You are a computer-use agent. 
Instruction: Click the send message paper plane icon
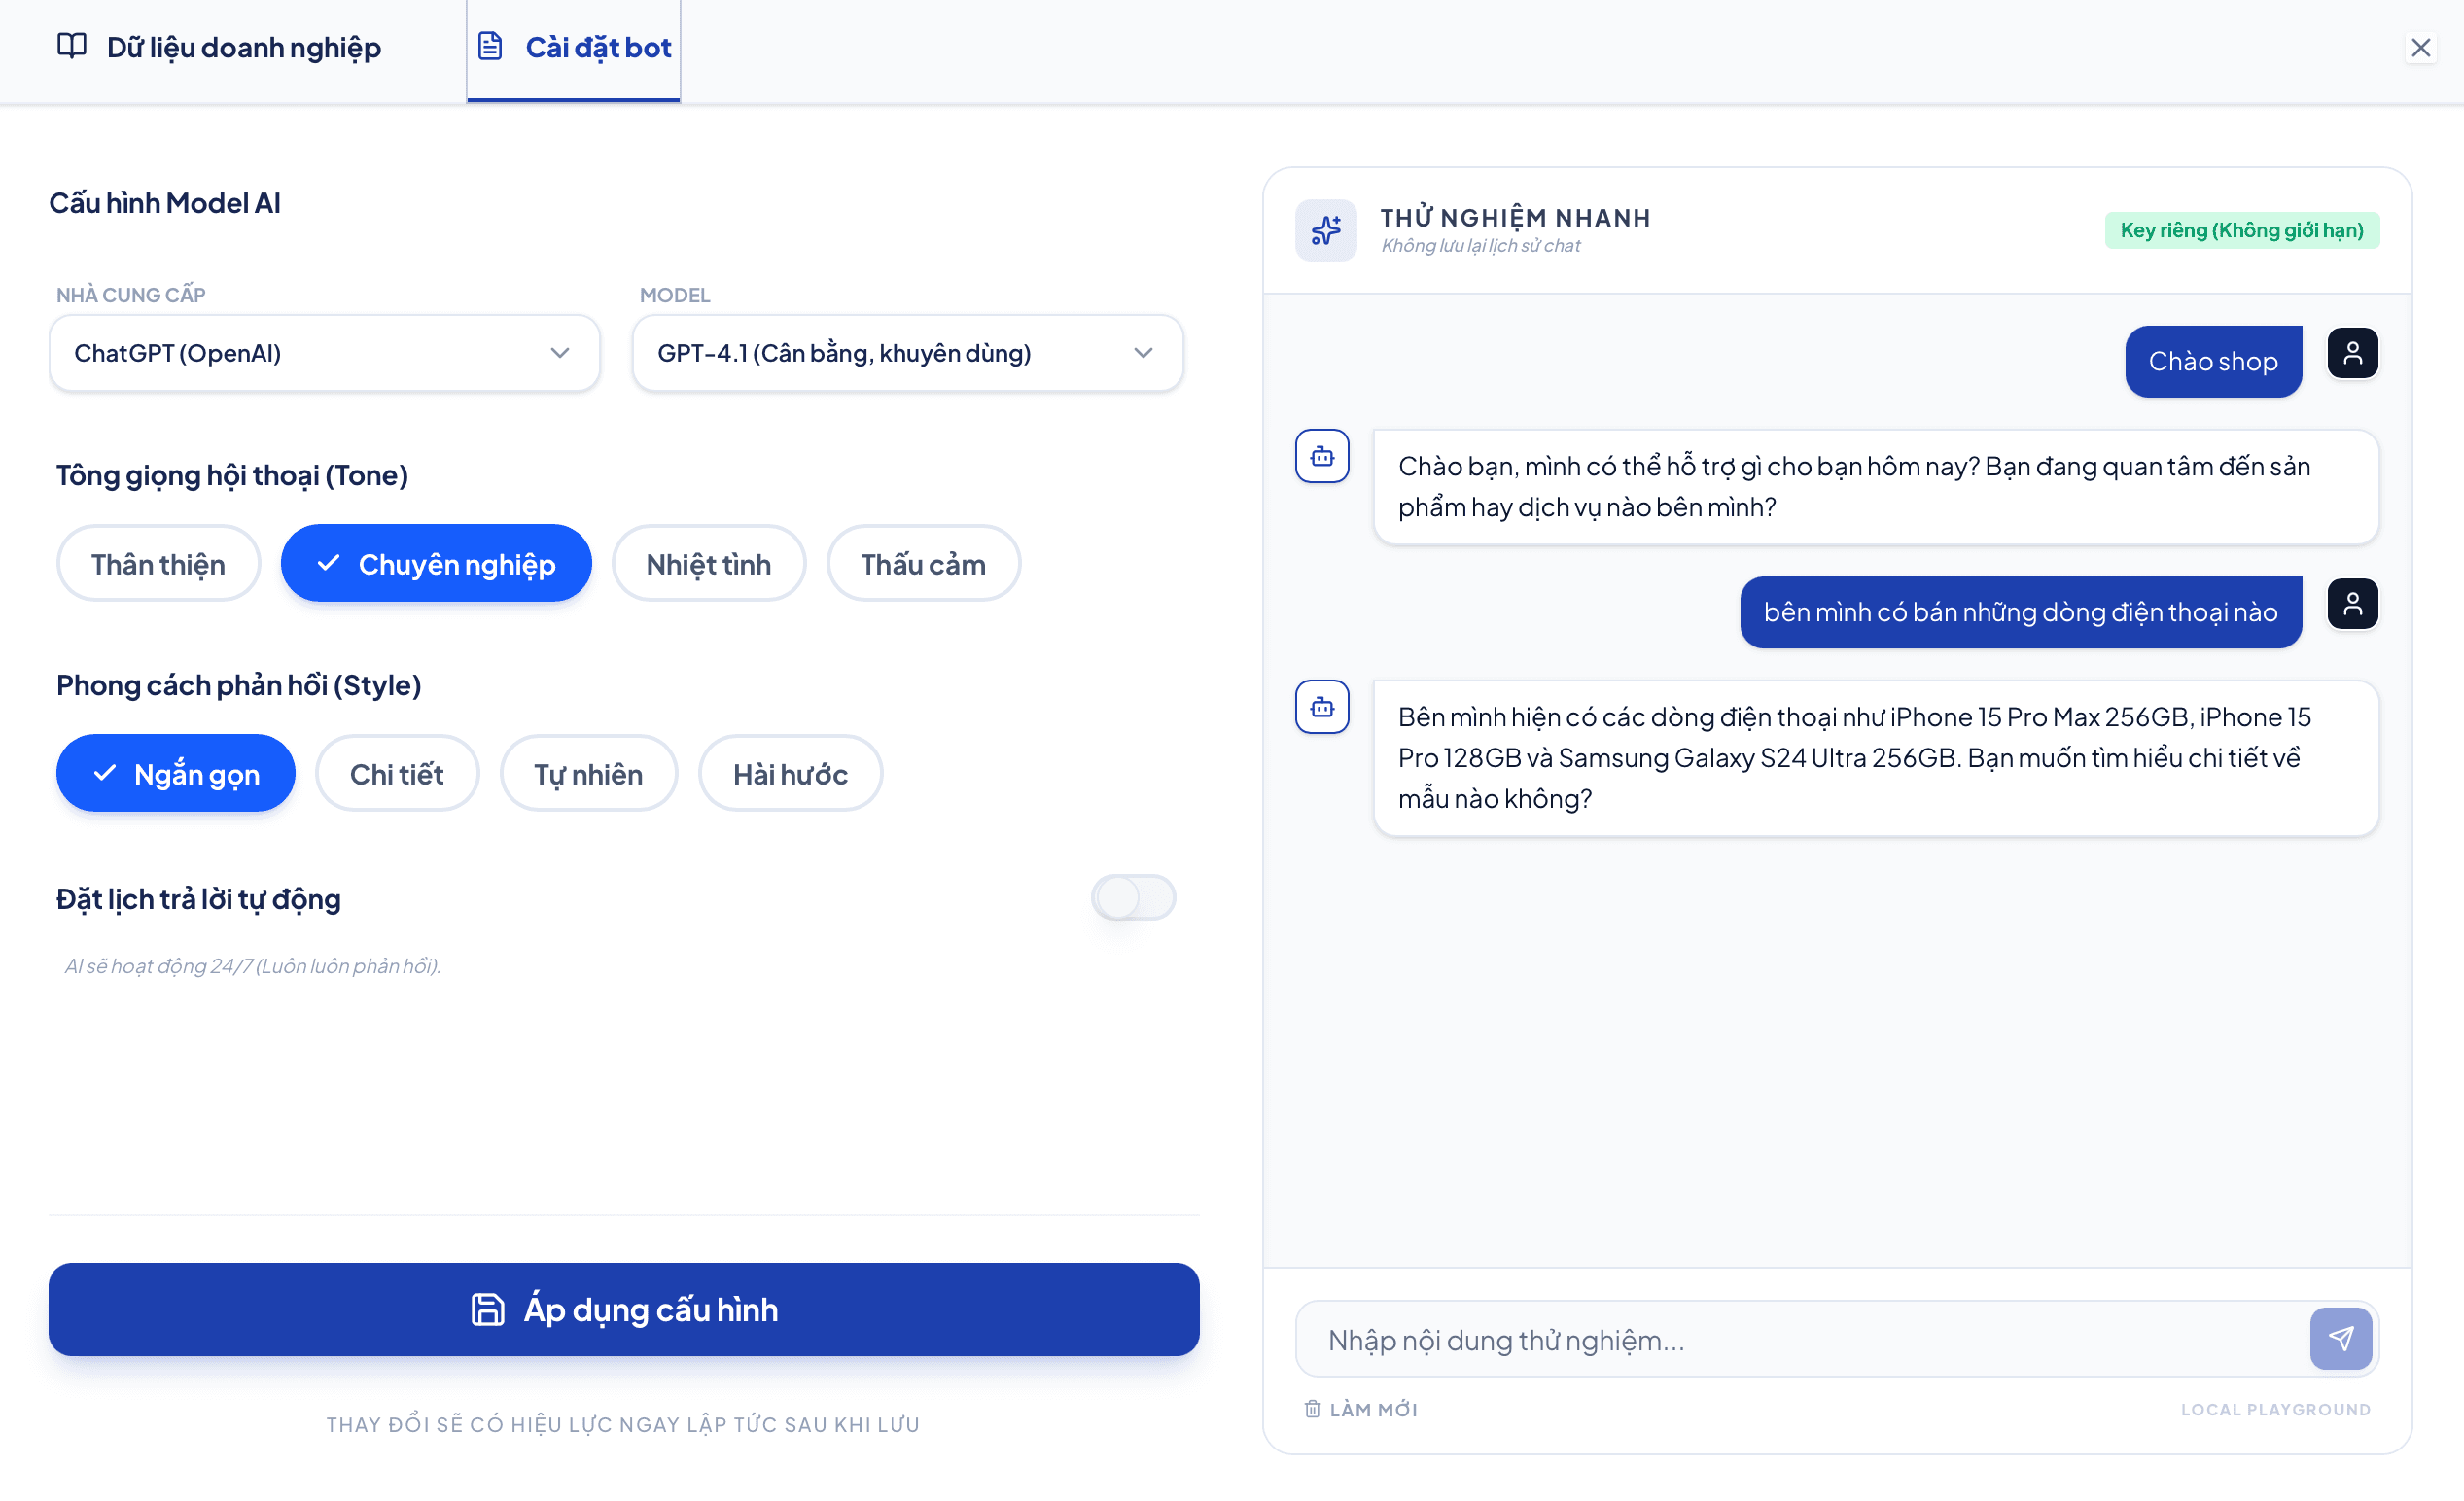pos(2340,1338)
